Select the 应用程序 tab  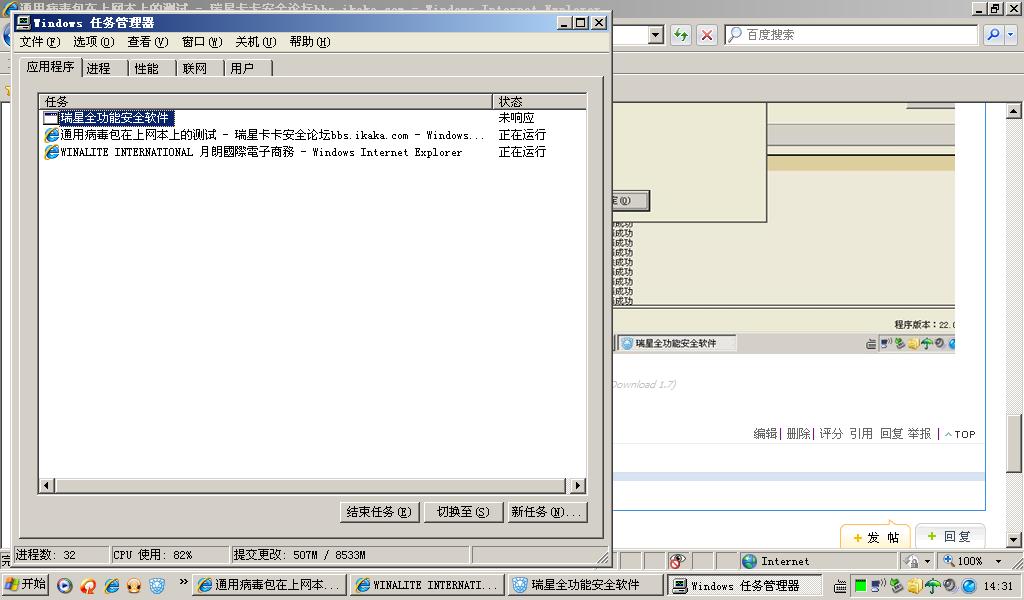coord(50,67)
